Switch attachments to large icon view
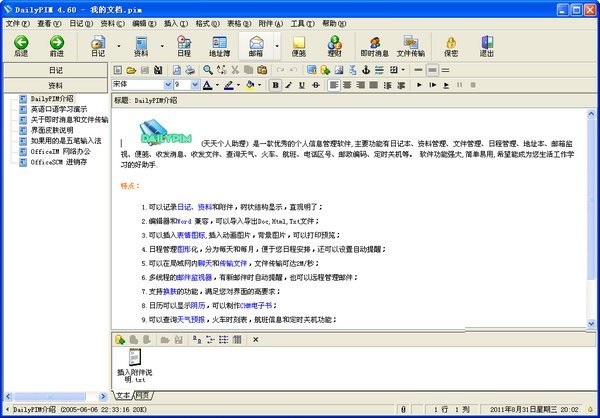600x418 pixels. point(197,340)
